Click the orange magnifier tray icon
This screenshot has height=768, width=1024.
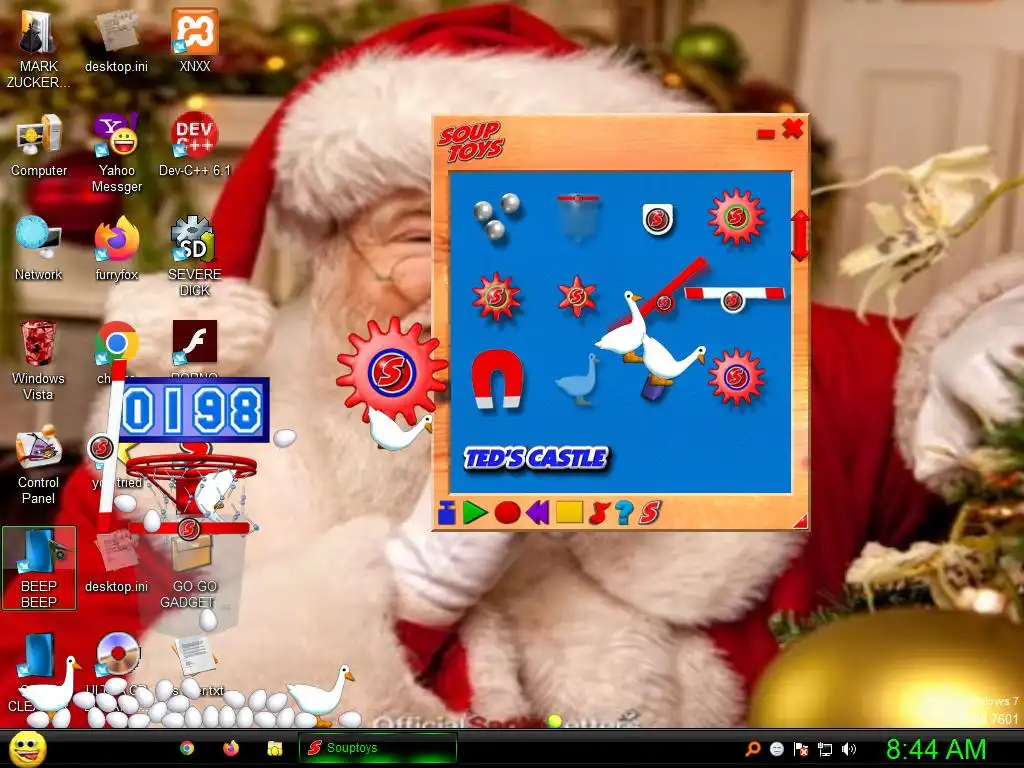(753, 749)
